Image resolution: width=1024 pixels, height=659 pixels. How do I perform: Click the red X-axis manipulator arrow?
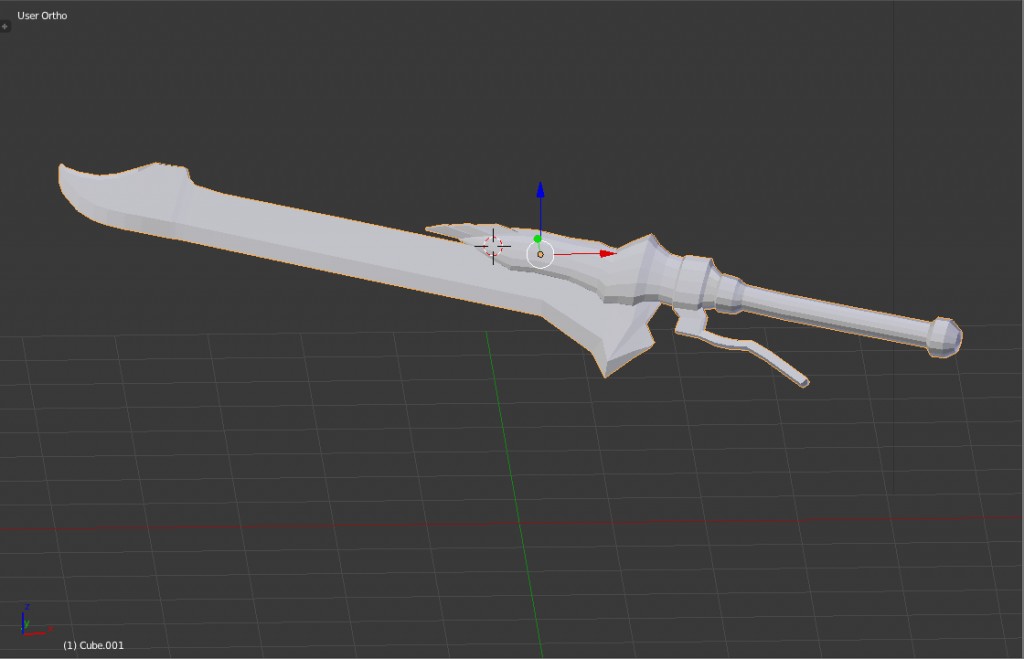[x=606, y=254]
